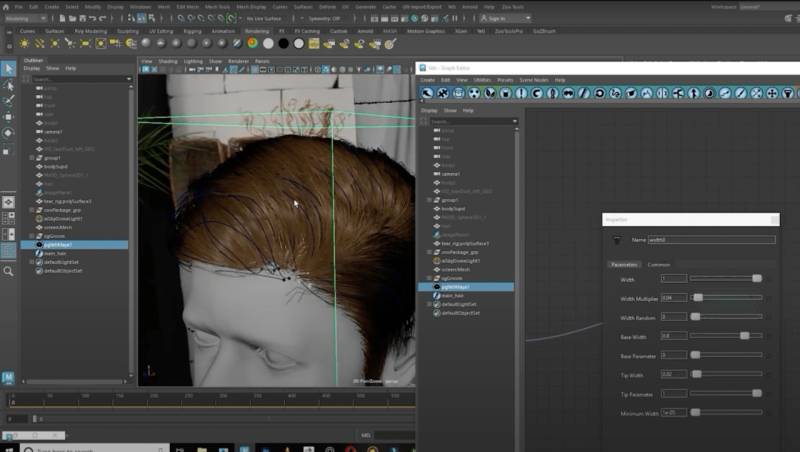Click the Base Width slider handle
Viewport: 800px width, 452px height.
point(745,336)
